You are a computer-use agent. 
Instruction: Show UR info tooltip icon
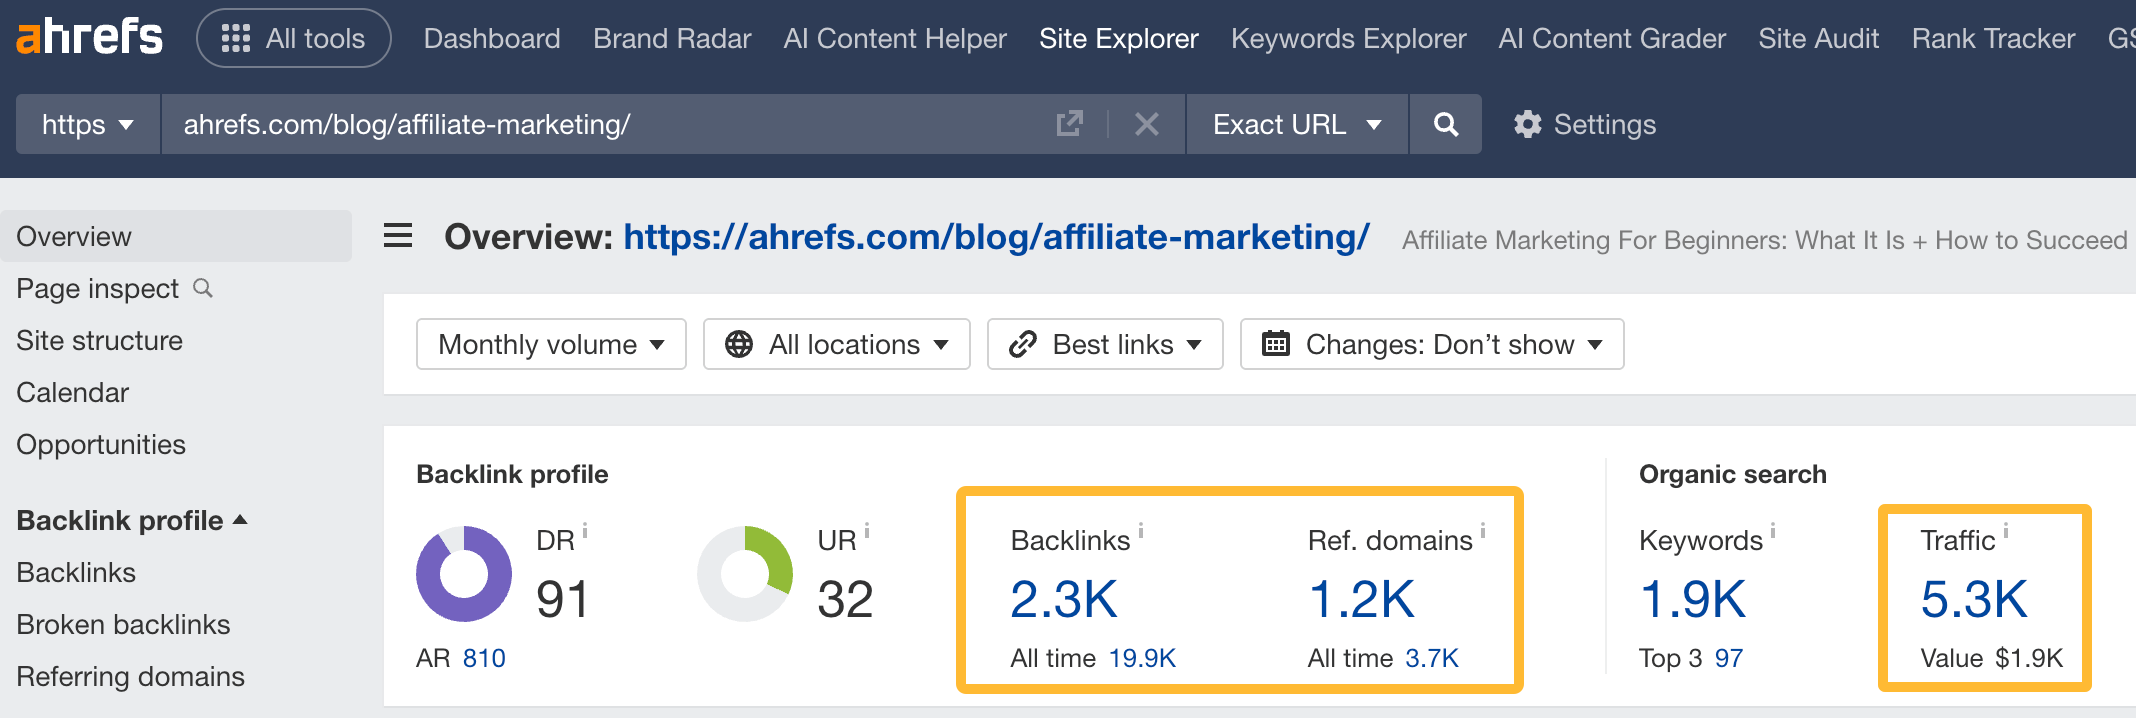[867, 531]
